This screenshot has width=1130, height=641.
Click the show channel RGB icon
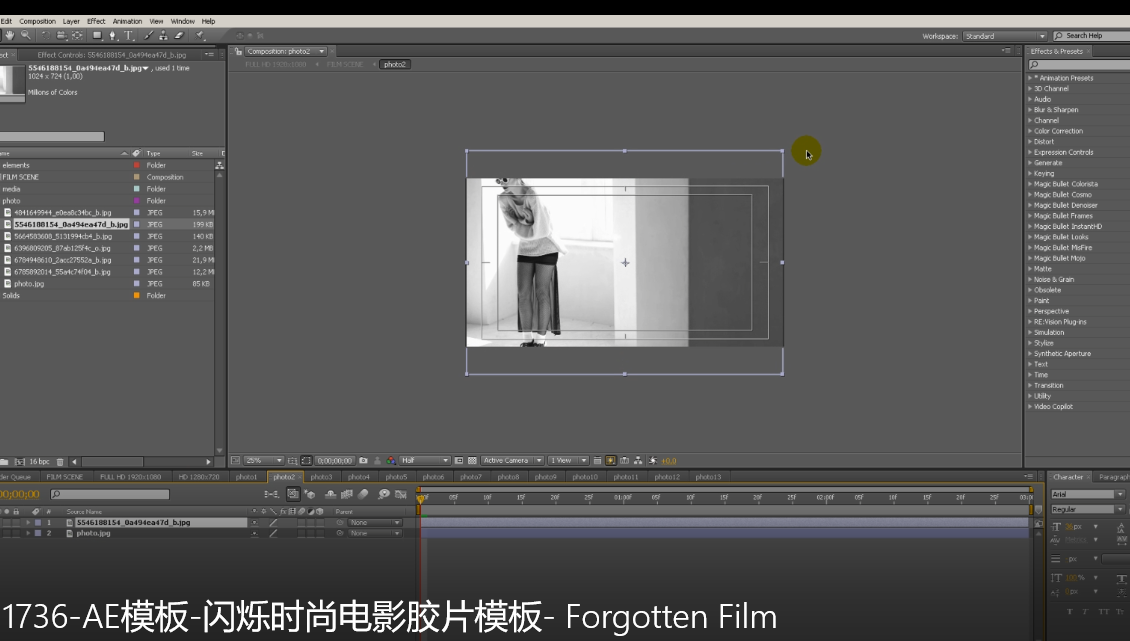tap(391, 461)
